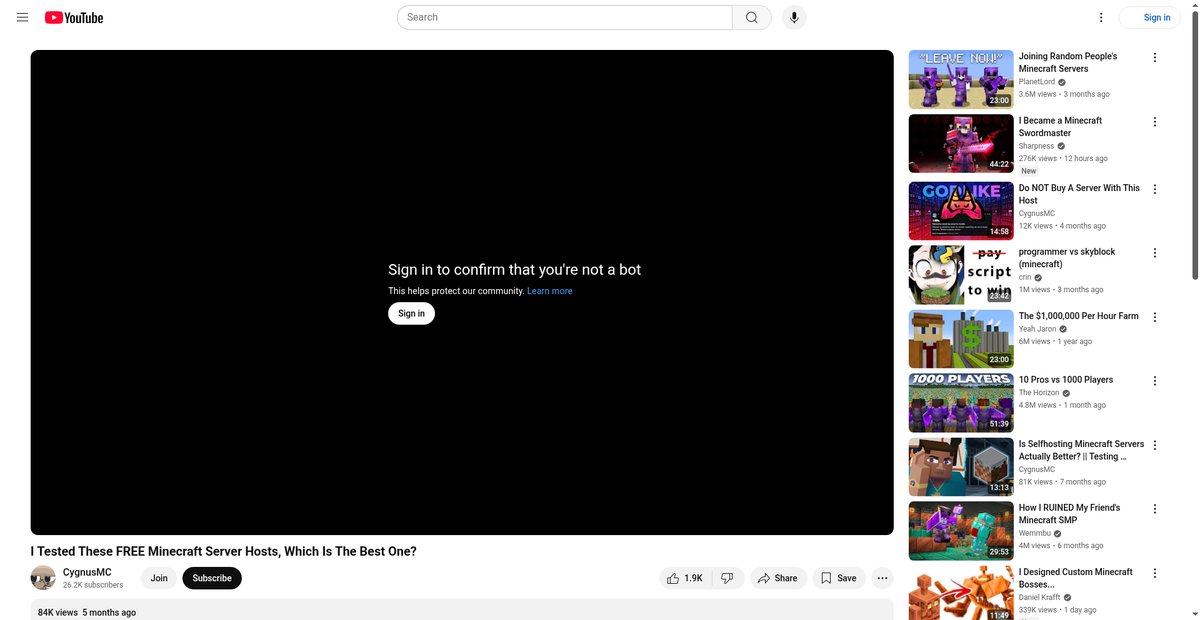Go to the YouTube home logo

point(74,17)
